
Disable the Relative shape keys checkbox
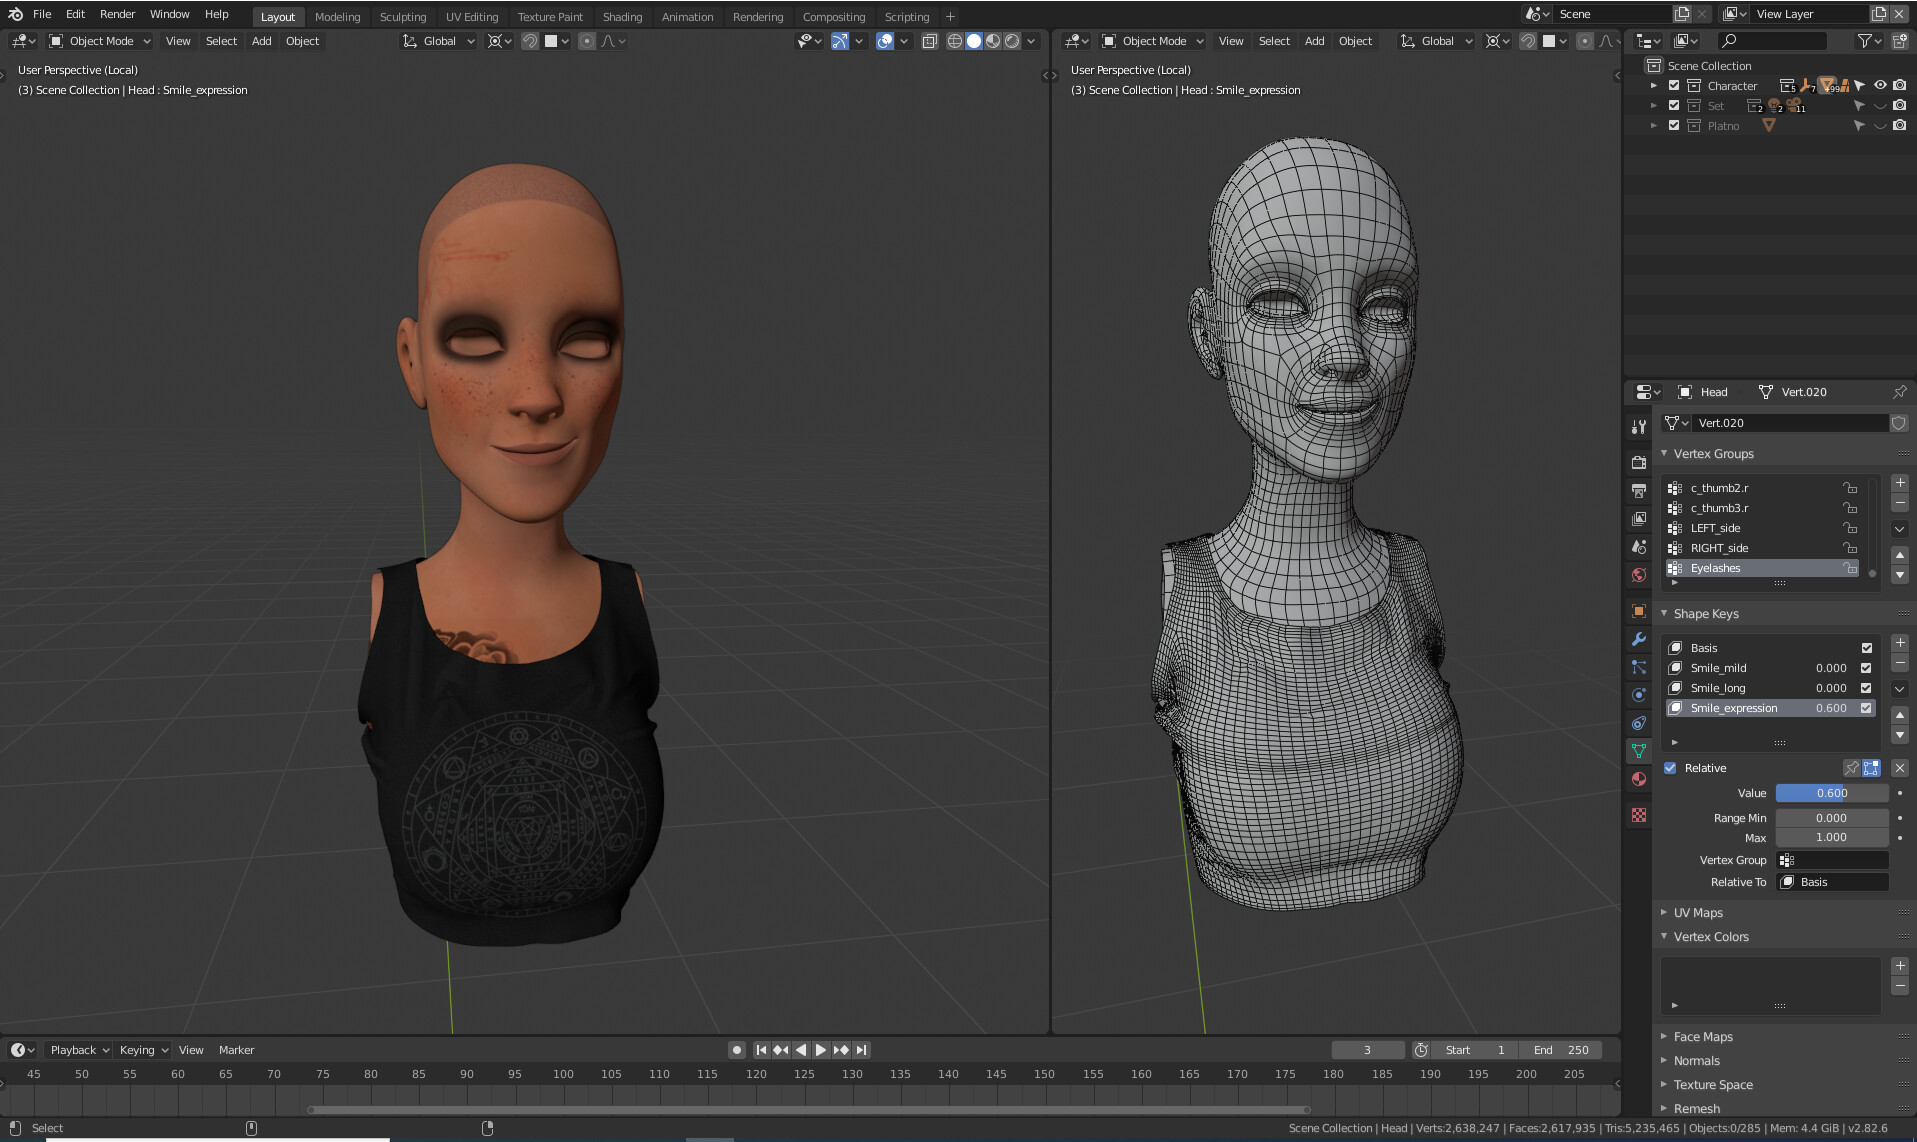1670,768
